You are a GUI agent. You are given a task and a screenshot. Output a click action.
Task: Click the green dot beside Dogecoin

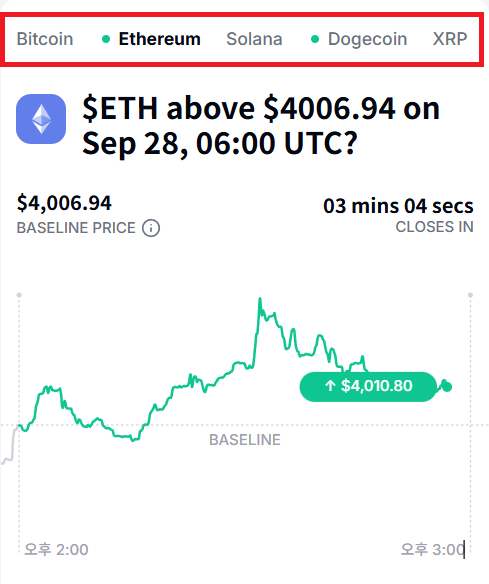pos(315,39)
